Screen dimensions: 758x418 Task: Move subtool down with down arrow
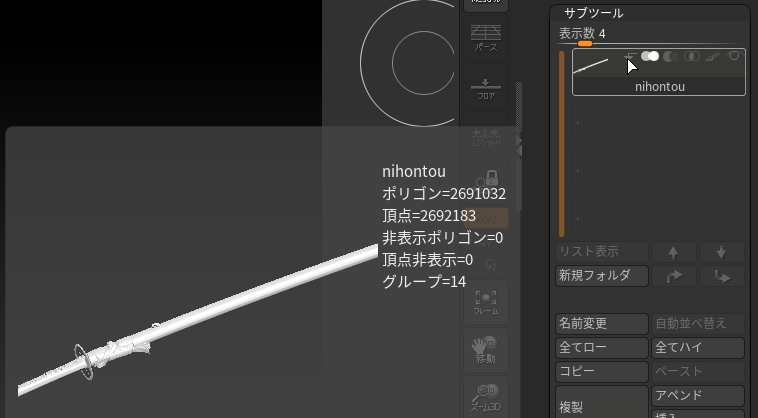click(x=721, y=252)
